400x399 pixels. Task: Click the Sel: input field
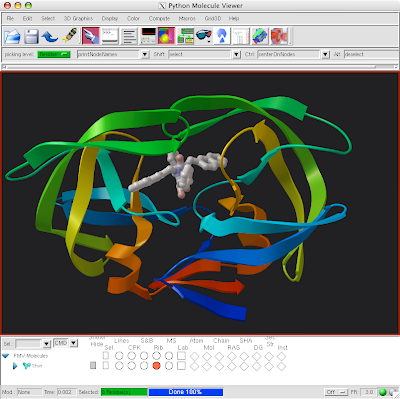28,343
